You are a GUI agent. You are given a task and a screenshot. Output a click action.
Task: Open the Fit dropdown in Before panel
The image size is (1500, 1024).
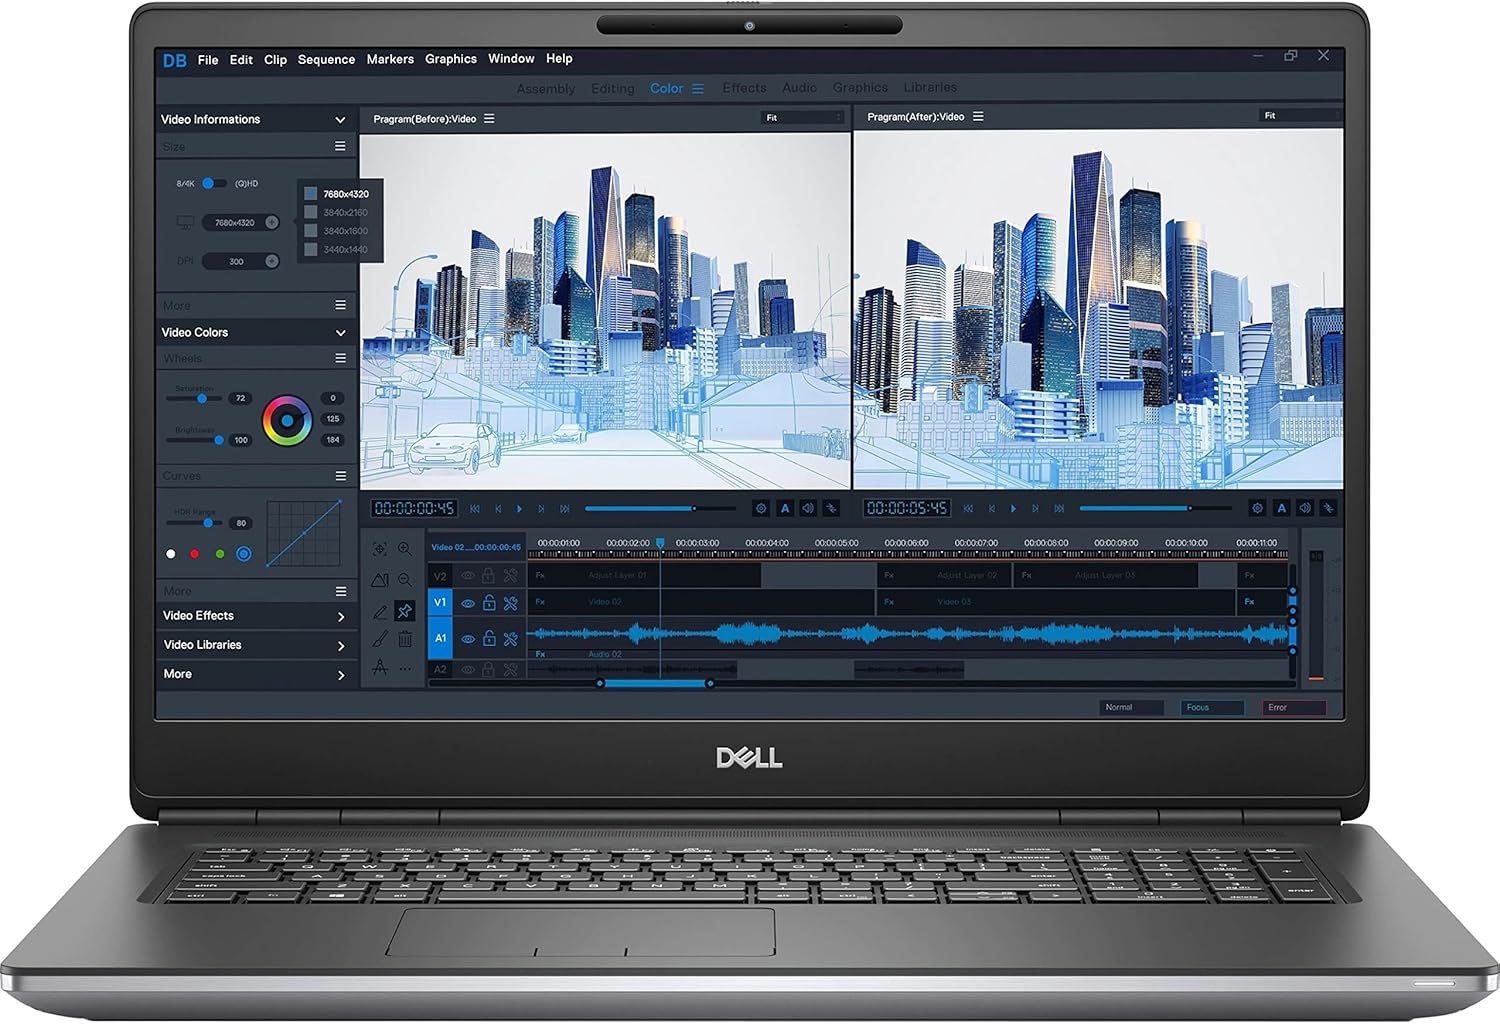(x=803, y=118)
